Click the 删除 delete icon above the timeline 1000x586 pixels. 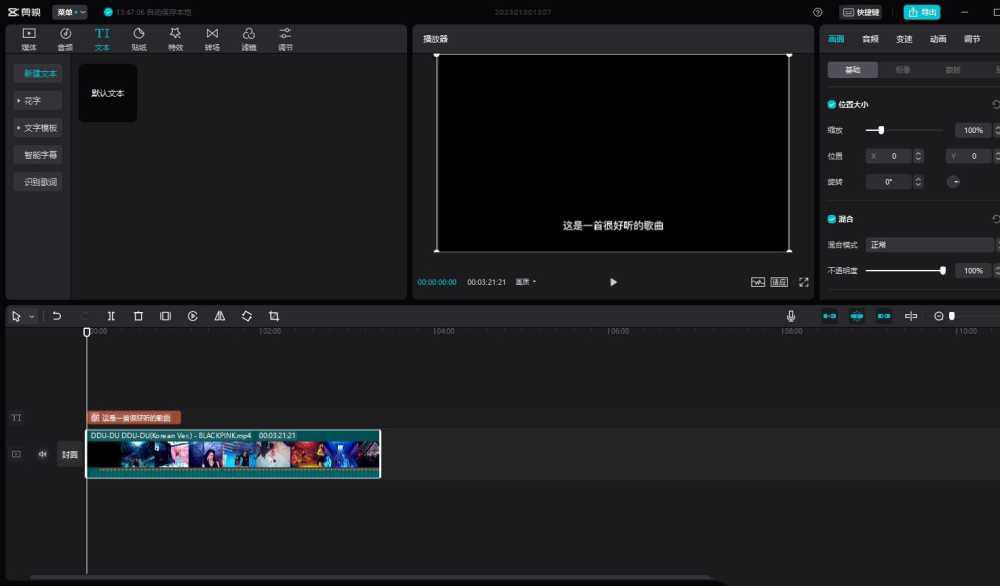pos(138,316)
